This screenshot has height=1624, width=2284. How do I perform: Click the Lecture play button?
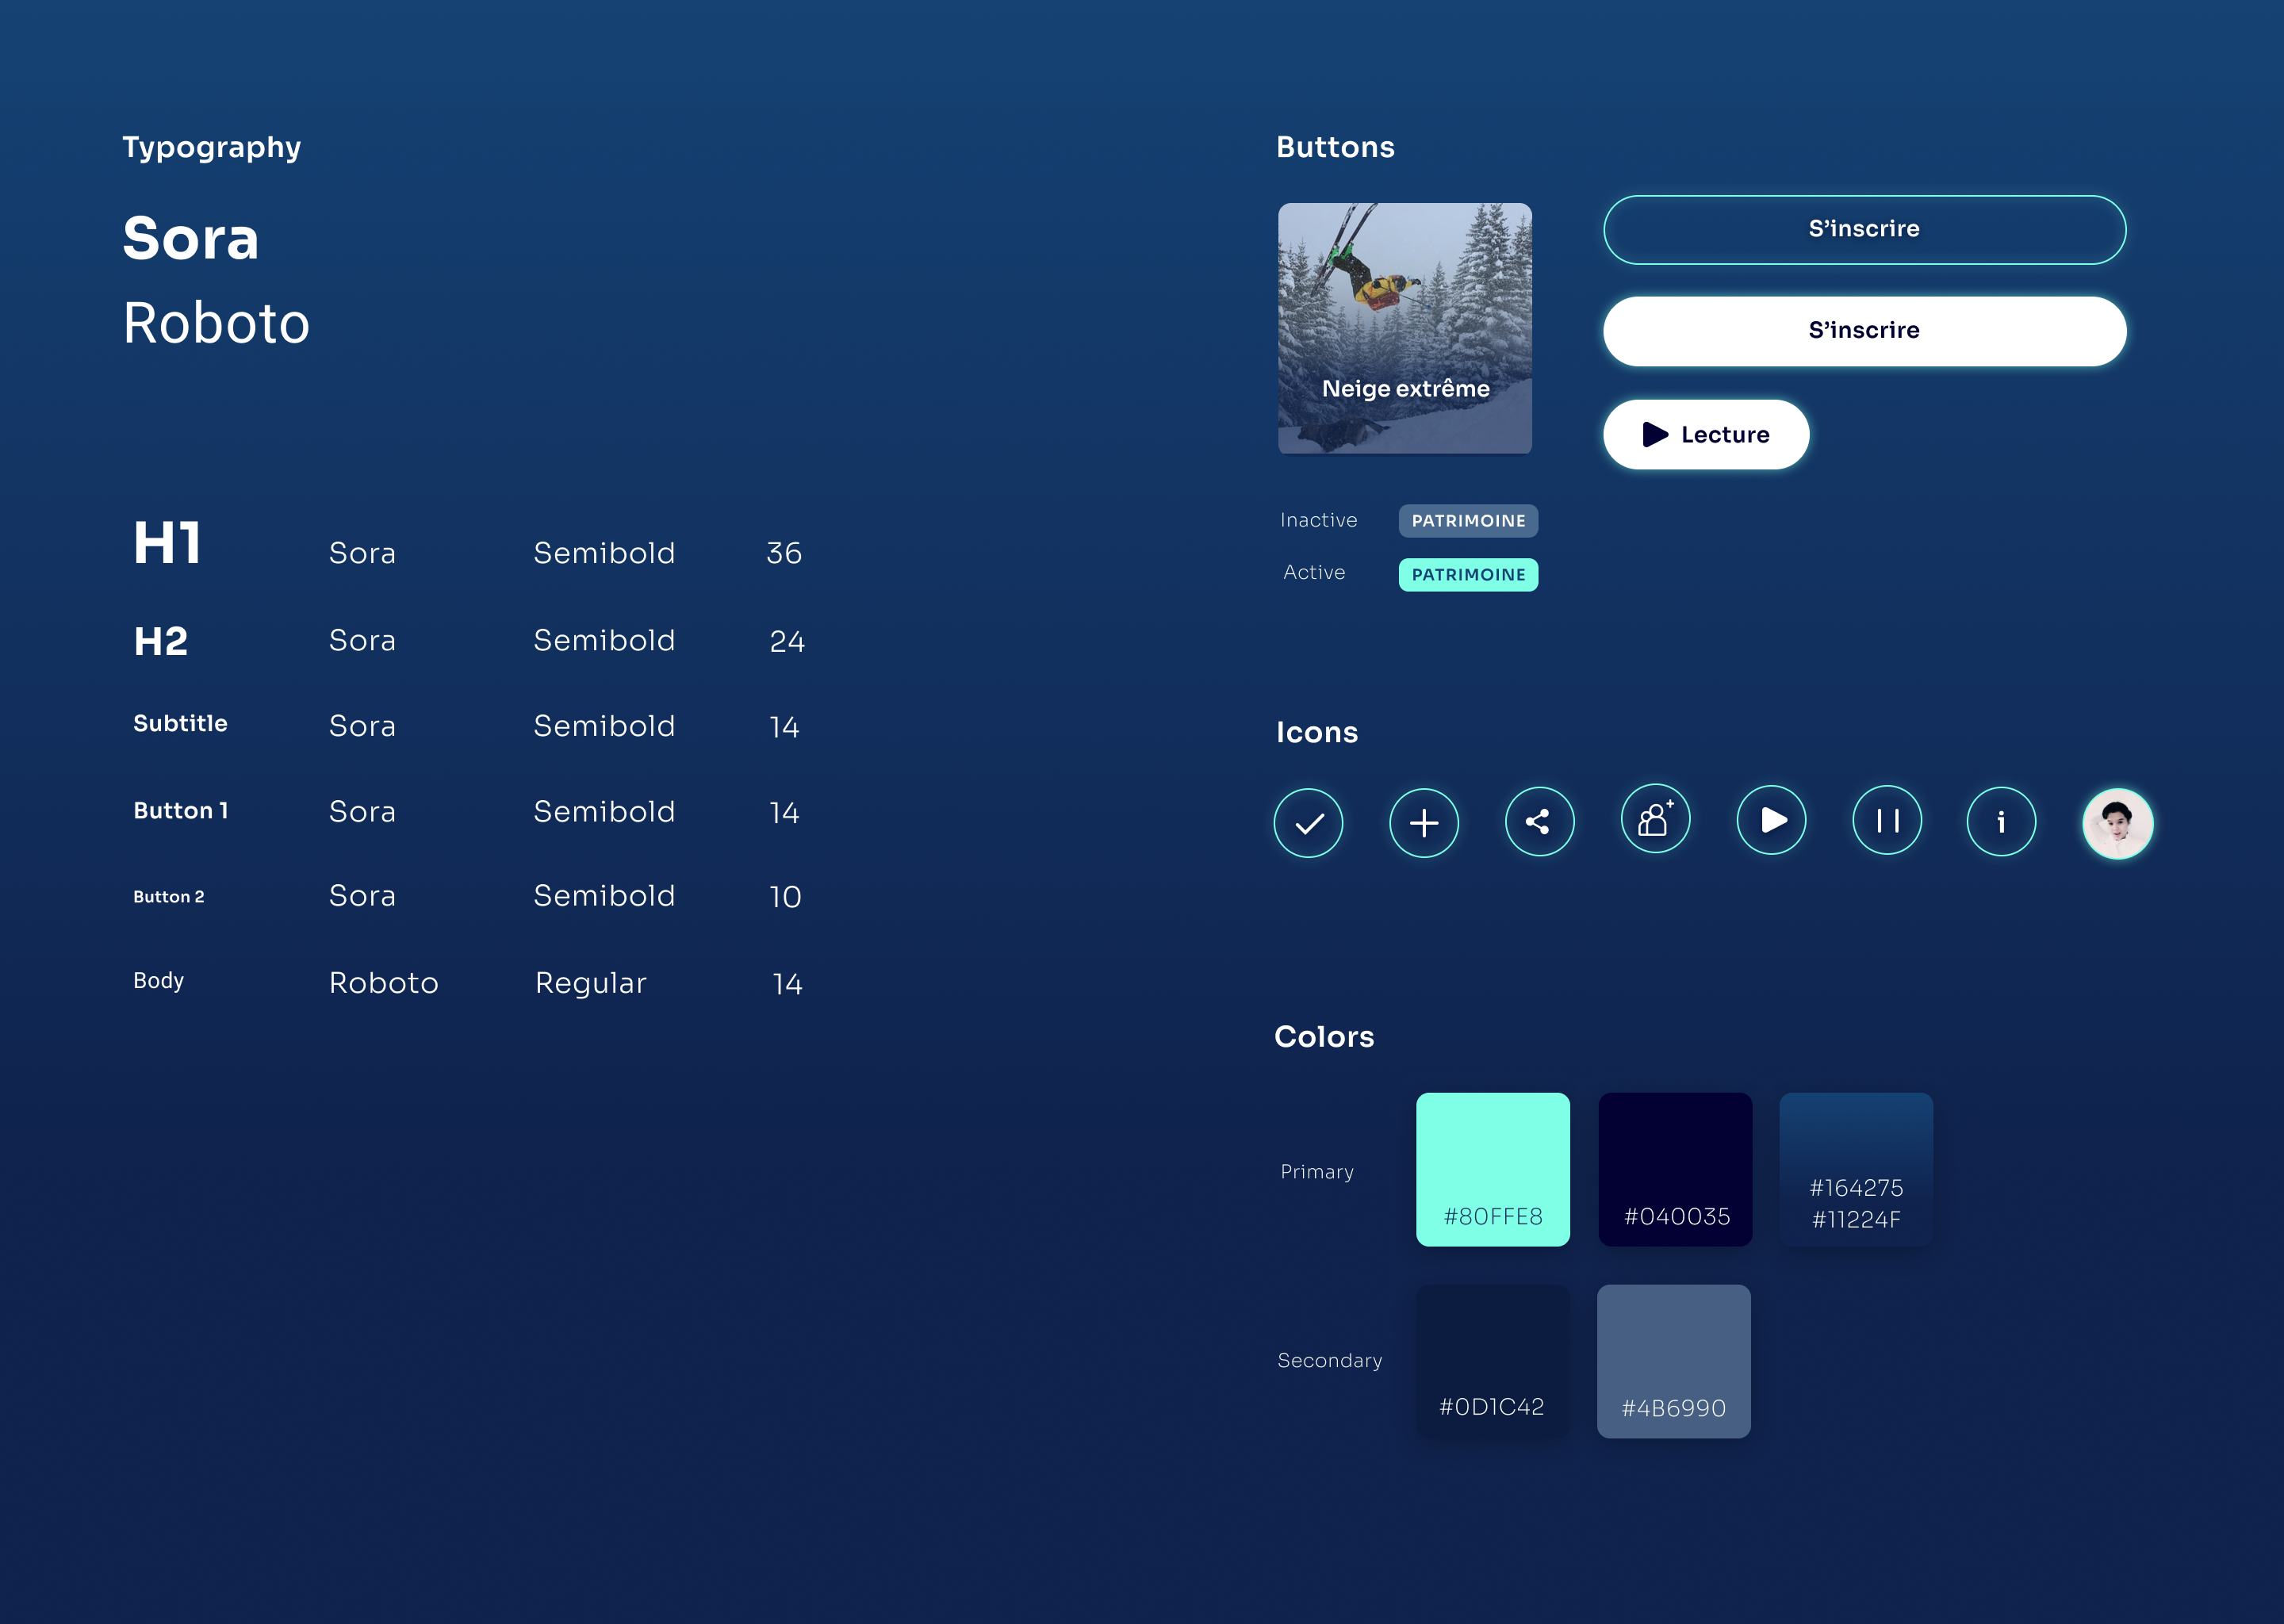coord(1706,434)
